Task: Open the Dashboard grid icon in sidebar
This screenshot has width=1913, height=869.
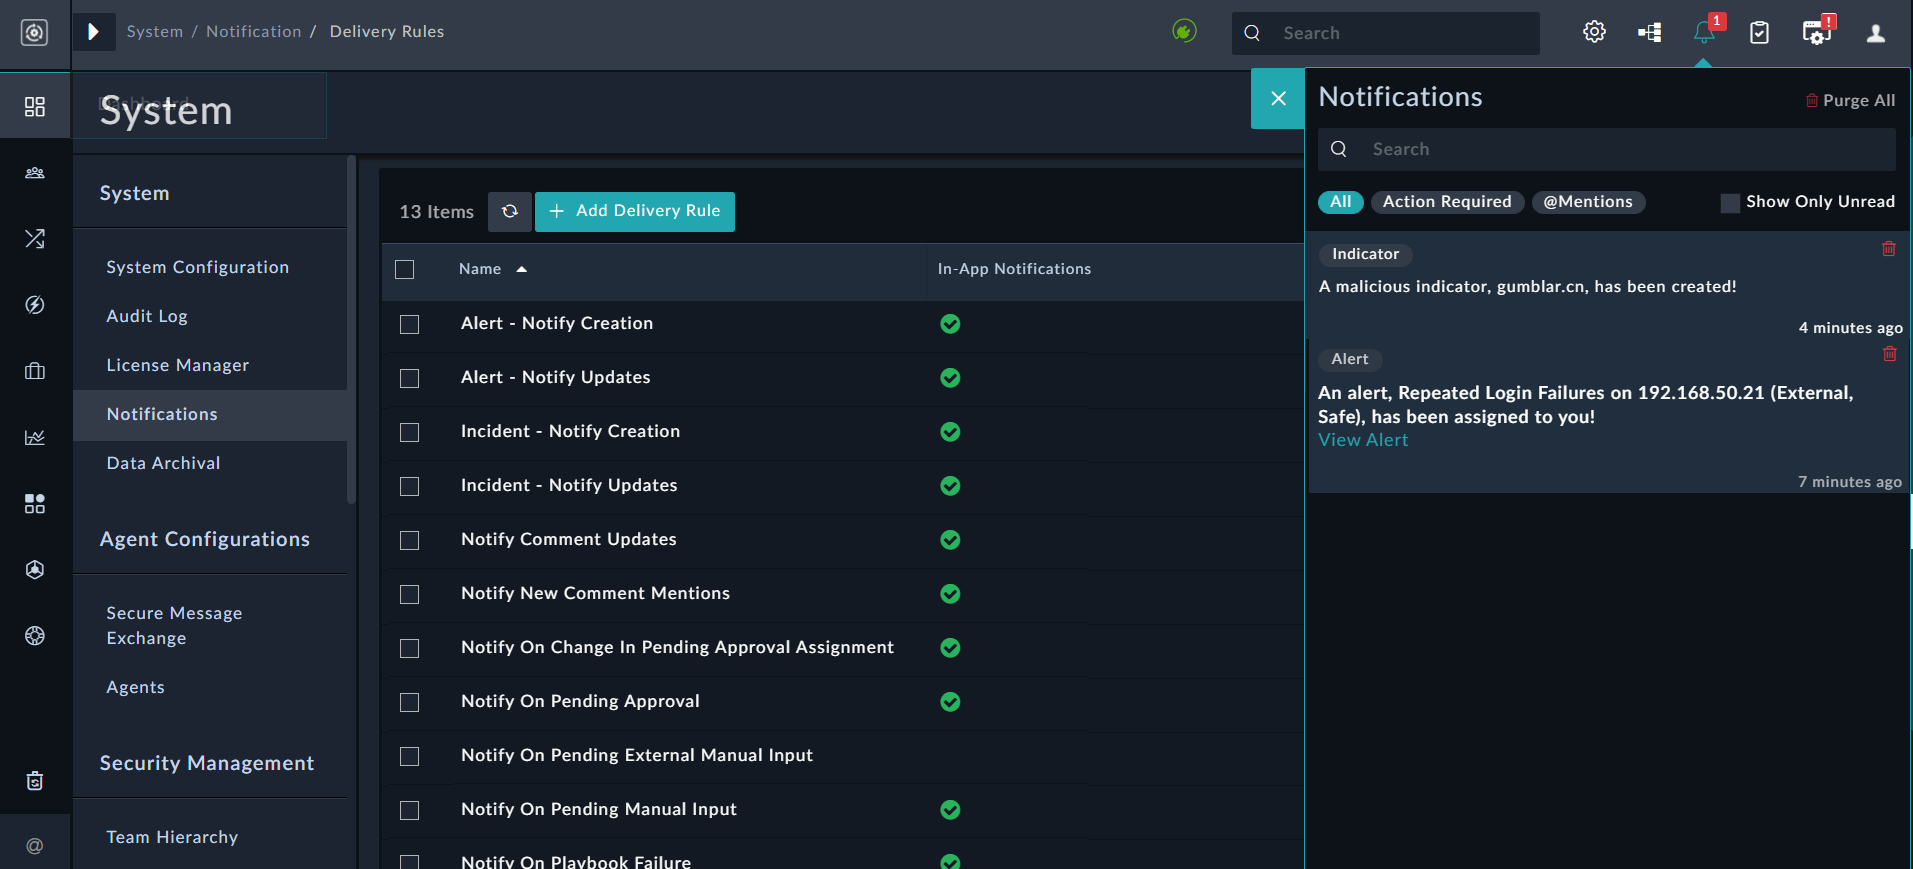Action: click(35, 107)
